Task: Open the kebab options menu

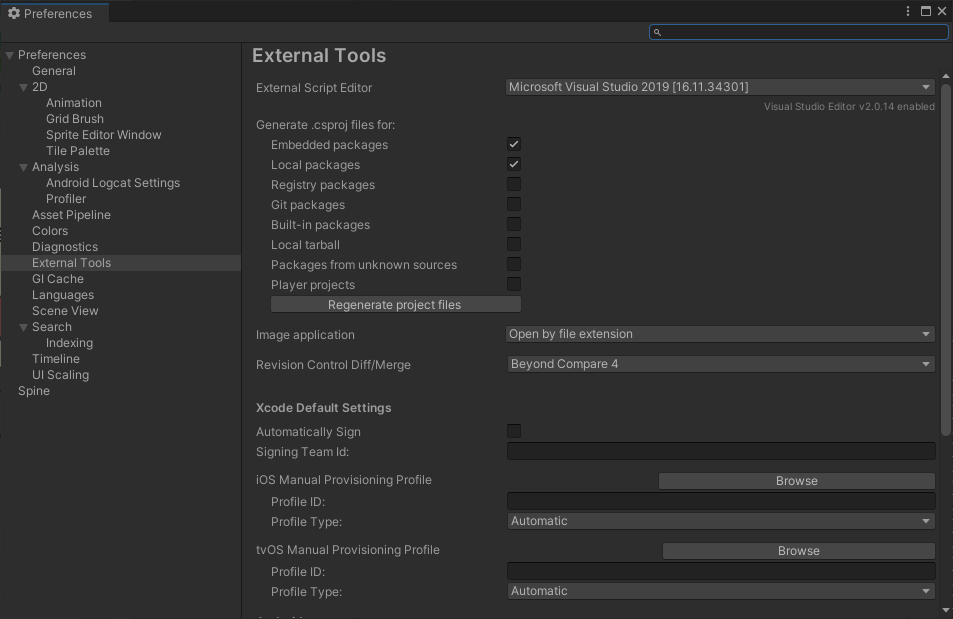Action: click(x=907, y=11)
